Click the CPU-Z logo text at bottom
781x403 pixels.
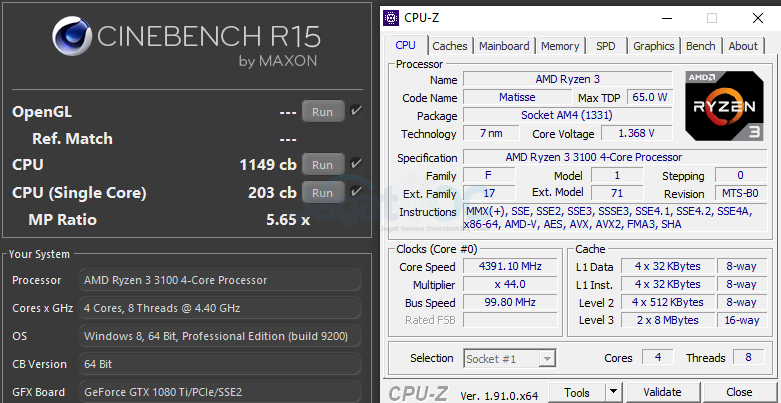pos(420,393)
